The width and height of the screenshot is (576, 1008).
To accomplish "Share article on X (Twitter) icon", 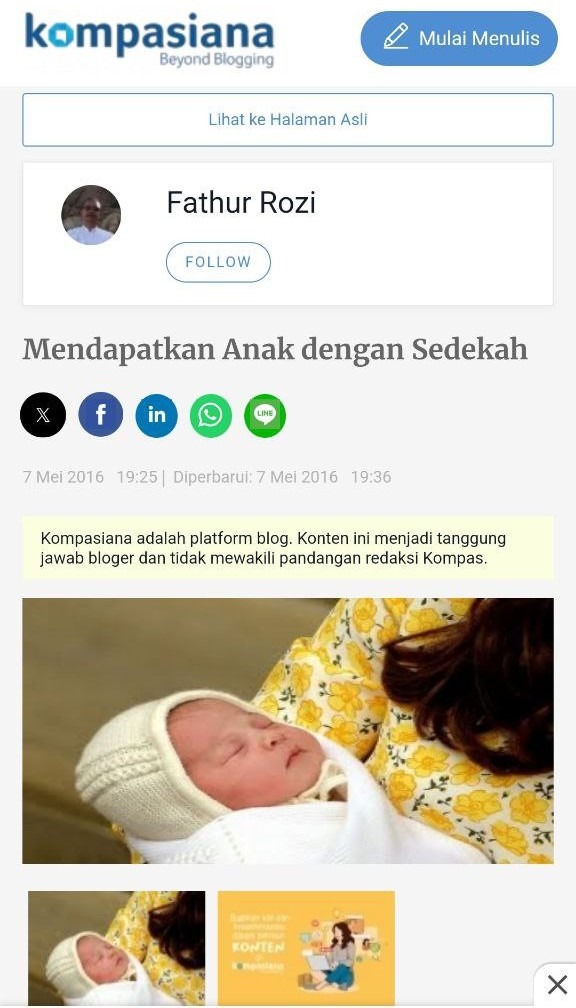I will (x=43, y=415).
